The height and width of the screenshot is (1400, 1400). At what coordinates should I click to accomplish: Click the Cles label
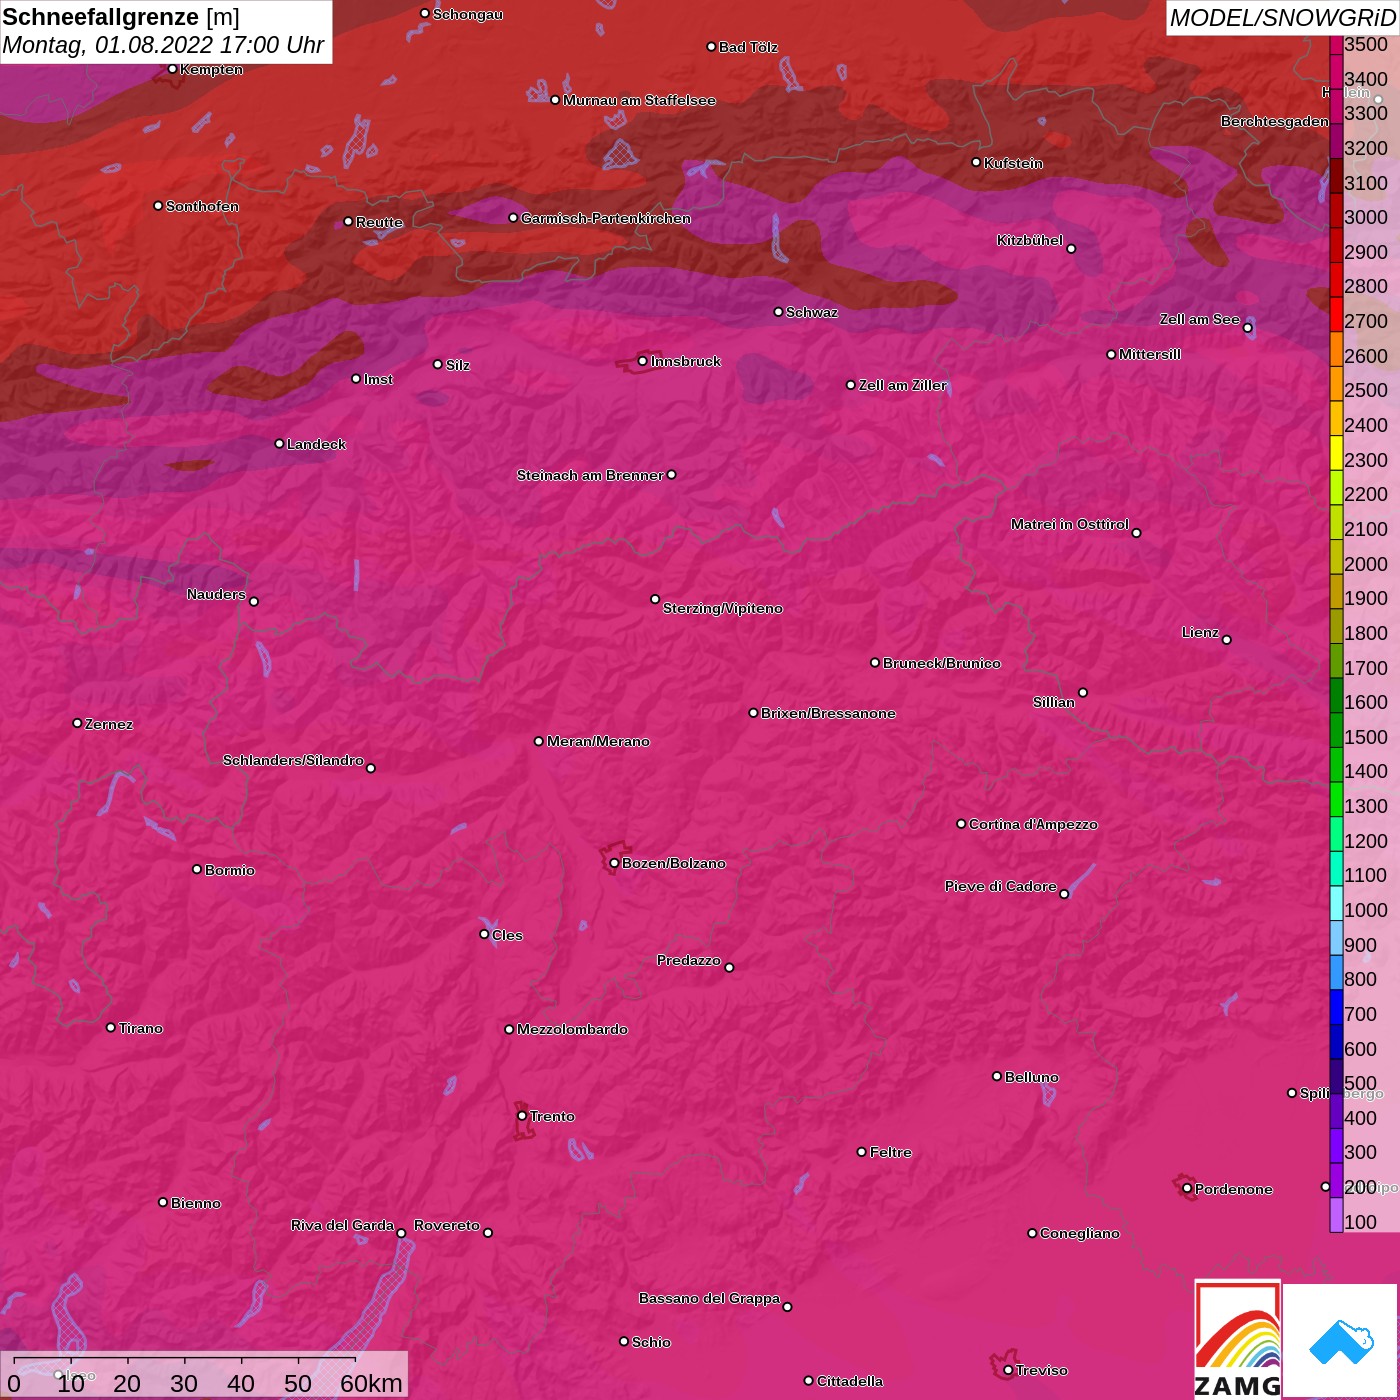click(507, 935)
